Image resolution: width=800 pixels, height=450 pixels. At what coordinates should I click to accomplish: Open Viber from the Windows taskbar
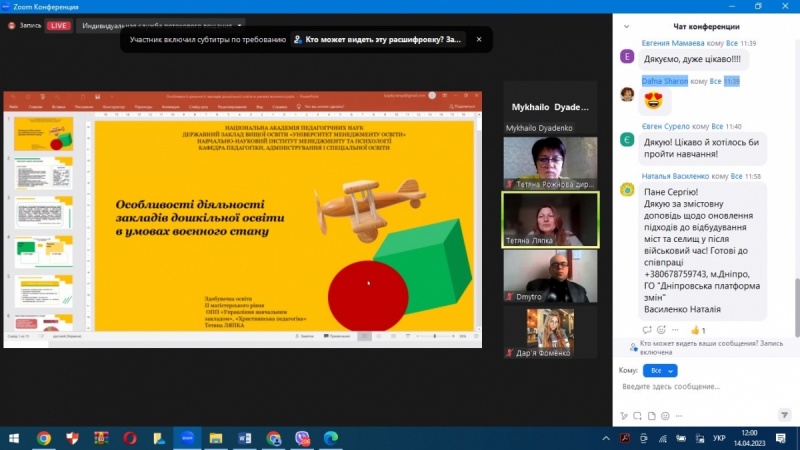[302, 438]
